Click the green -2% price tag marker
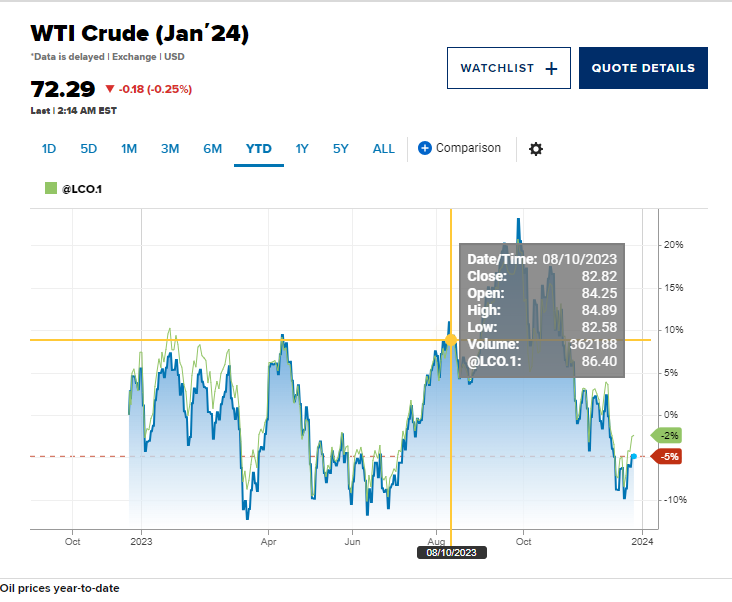 (x=665, y=435)
